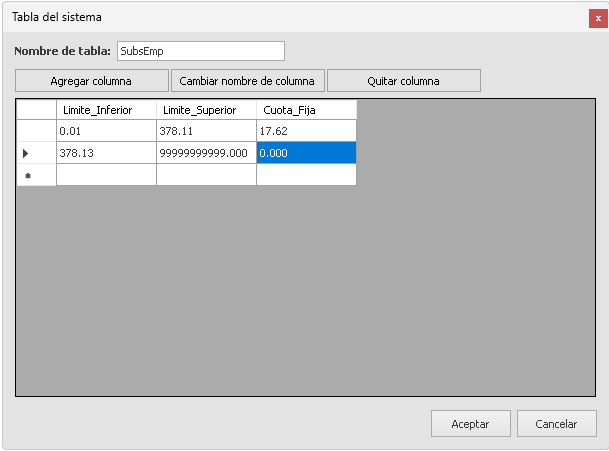Select the Limite_Superior column header
The width and height of the screenshot is (609, 451).
coord(206,110)
